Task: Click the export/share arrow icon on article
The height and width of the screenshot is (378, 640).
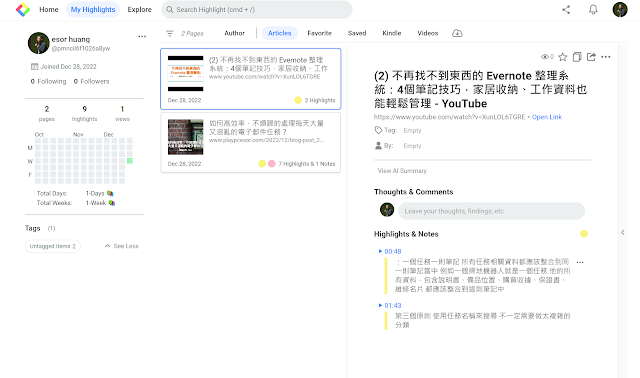Action: pos(591,57)
